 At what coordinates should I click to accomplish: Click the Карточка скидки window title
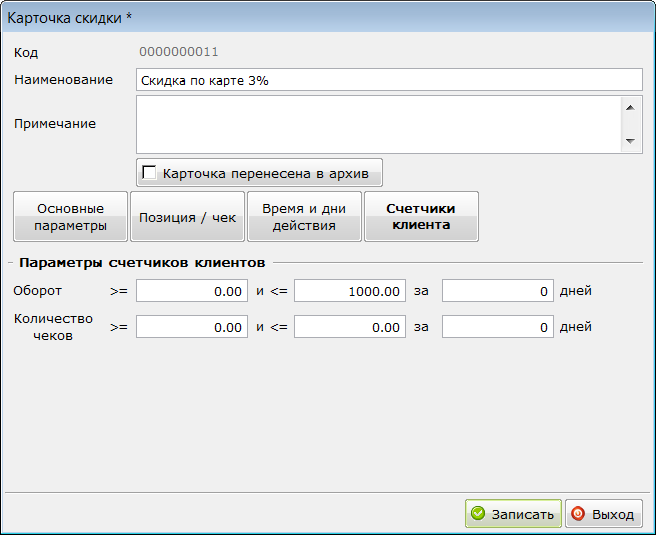69,18
